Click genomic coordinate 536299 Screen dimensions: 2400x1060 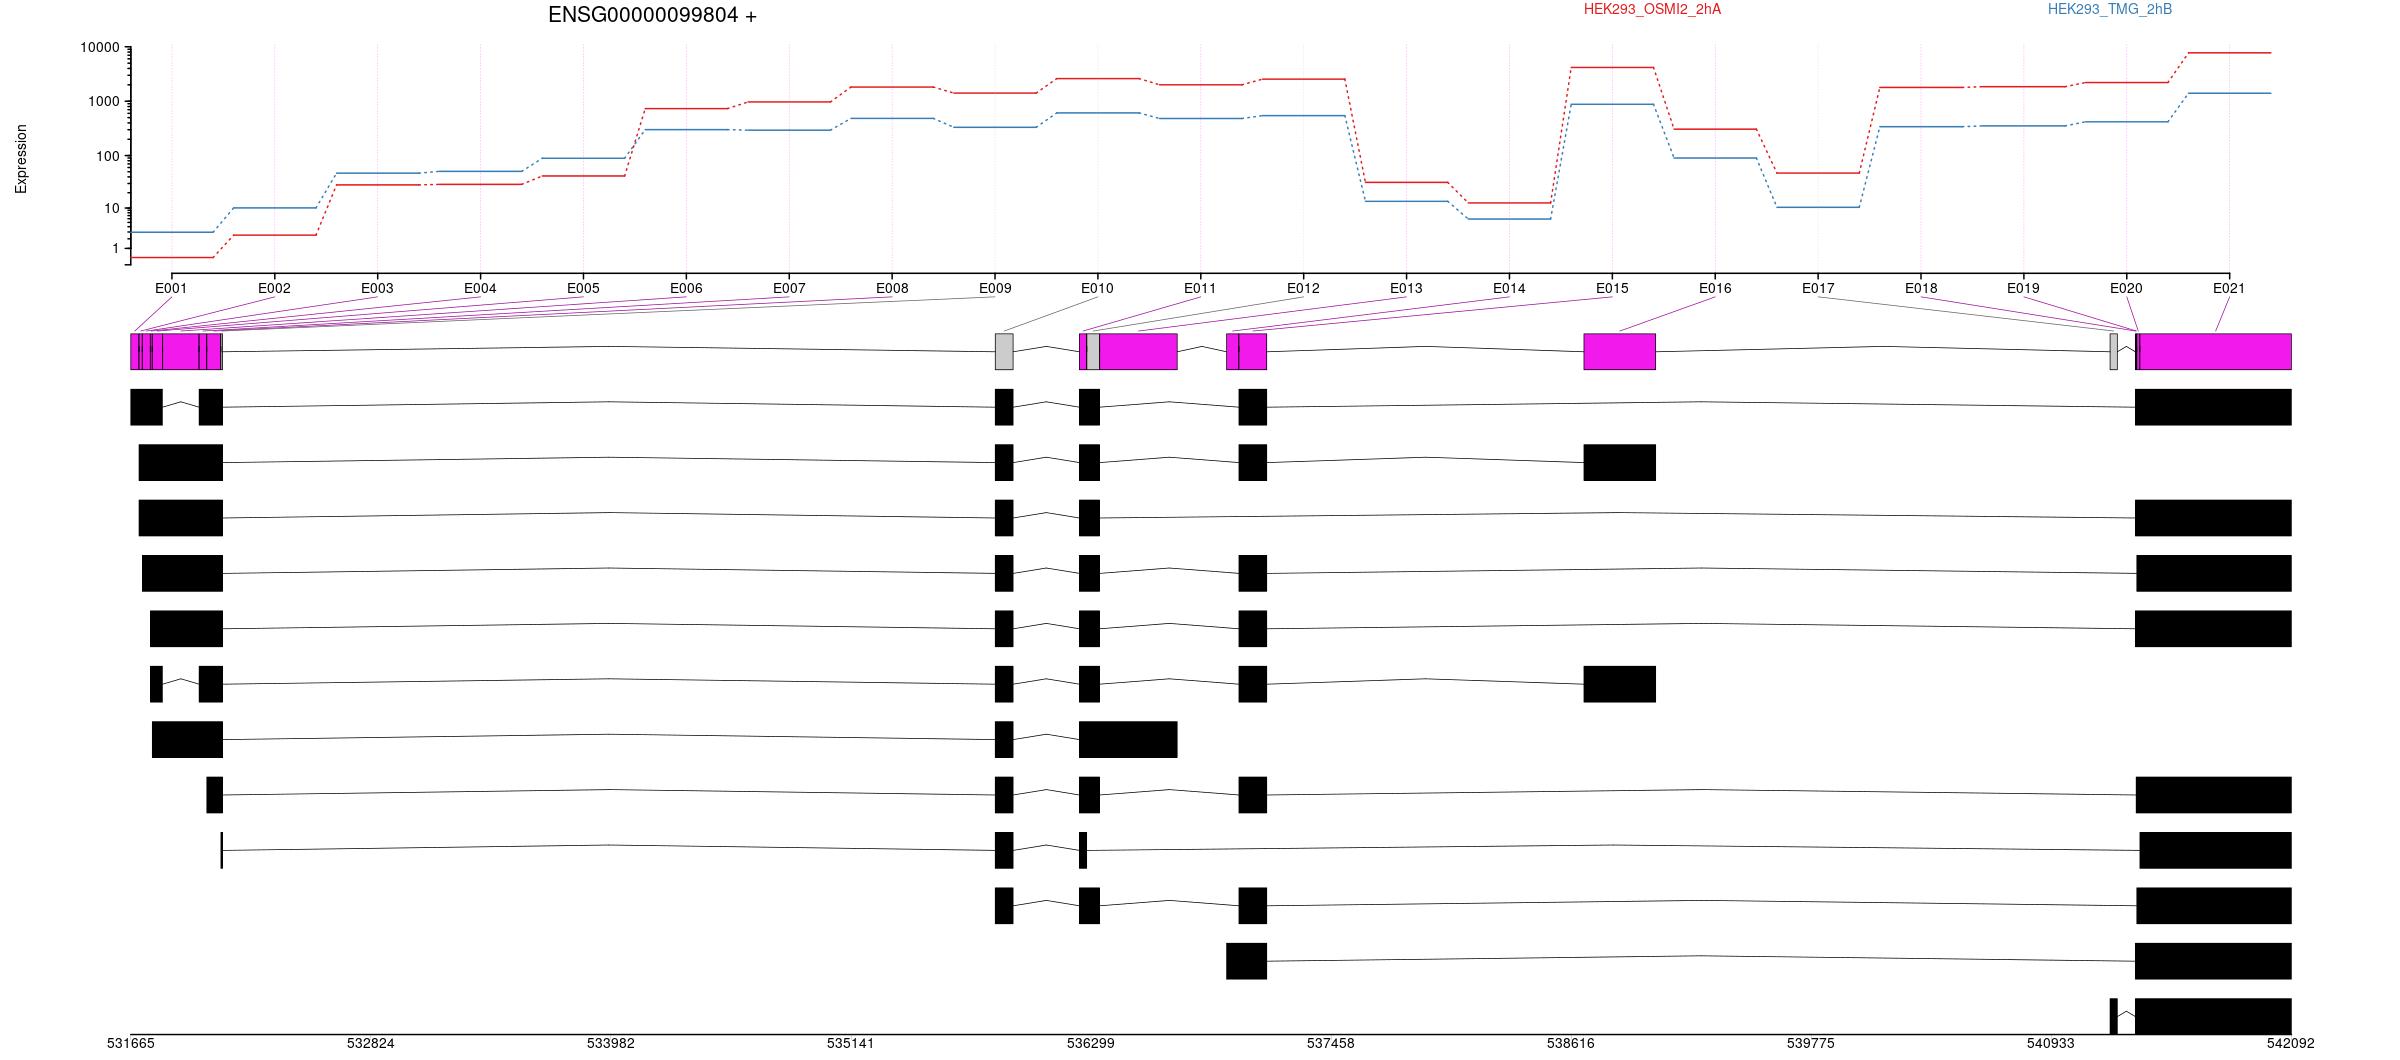point(1091,1043)
